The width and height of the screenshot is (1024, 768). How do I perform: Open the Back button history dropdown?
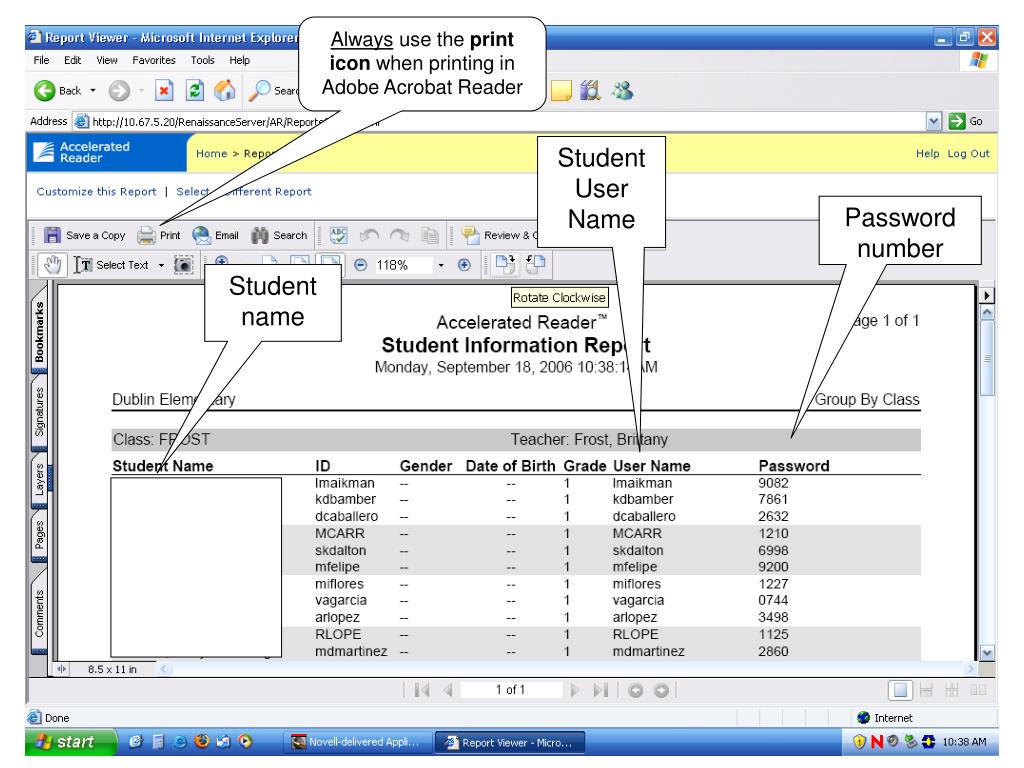[93, 91]
